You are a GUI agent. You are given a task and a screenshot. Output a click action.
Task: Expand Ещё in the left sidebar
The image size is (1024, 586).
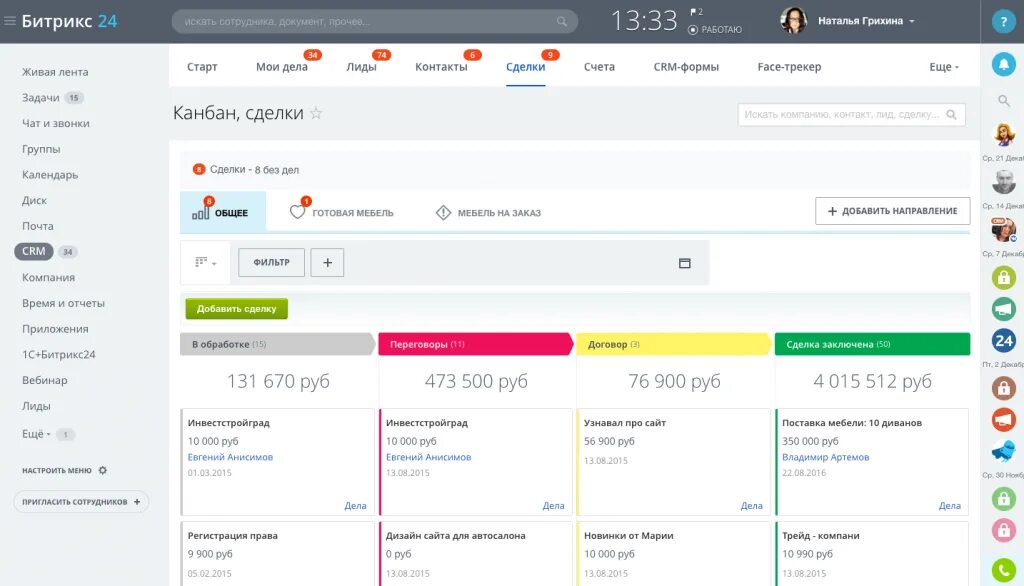(x=36, y=434)
